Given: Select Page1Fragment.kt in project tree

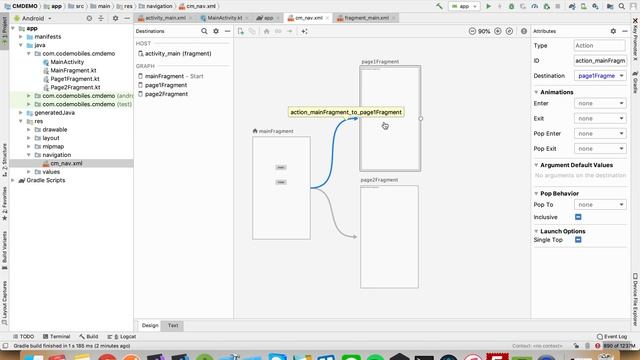Looking at the screenshot, I should pos(75,79).
